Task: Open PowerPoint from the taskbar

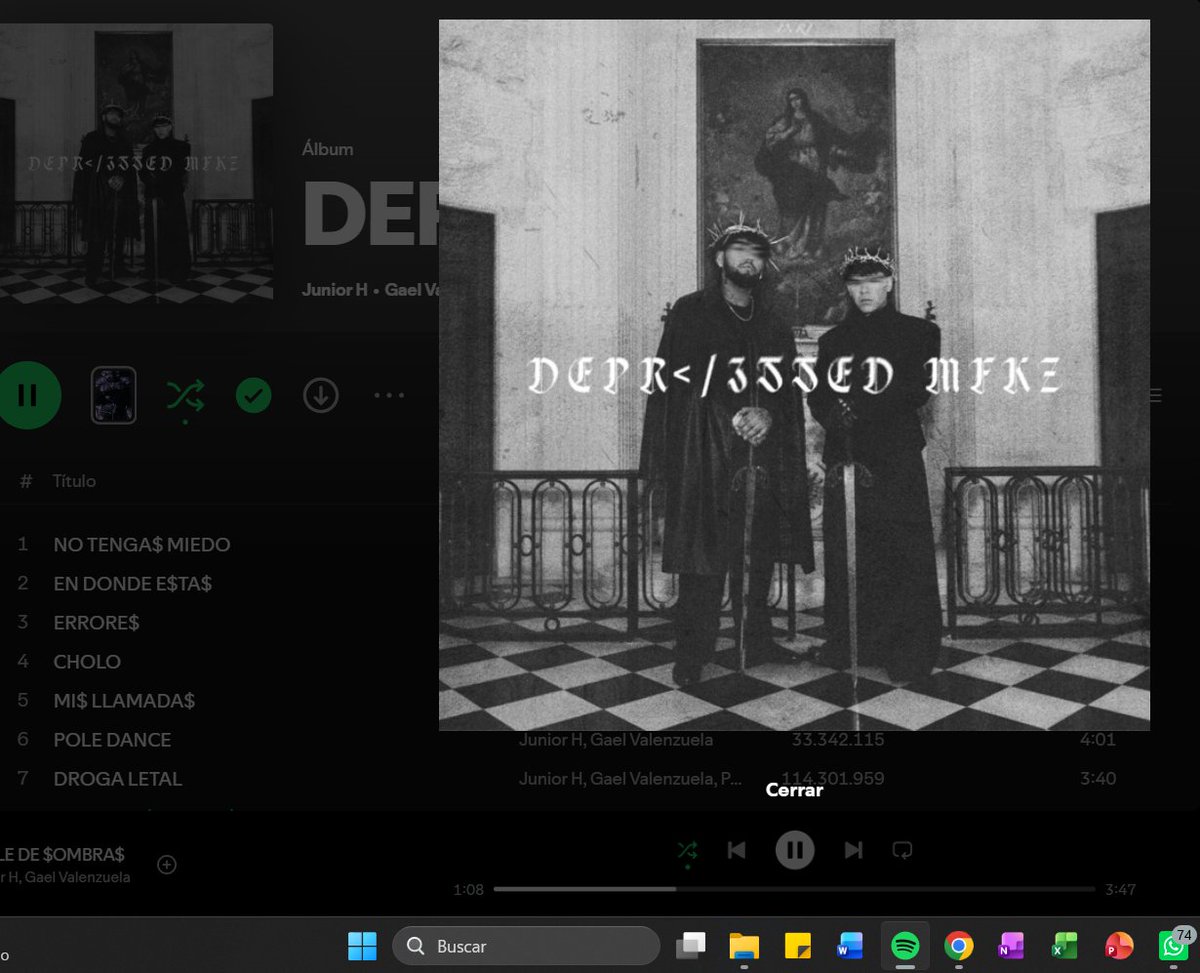Action: tap(1119, 946)
